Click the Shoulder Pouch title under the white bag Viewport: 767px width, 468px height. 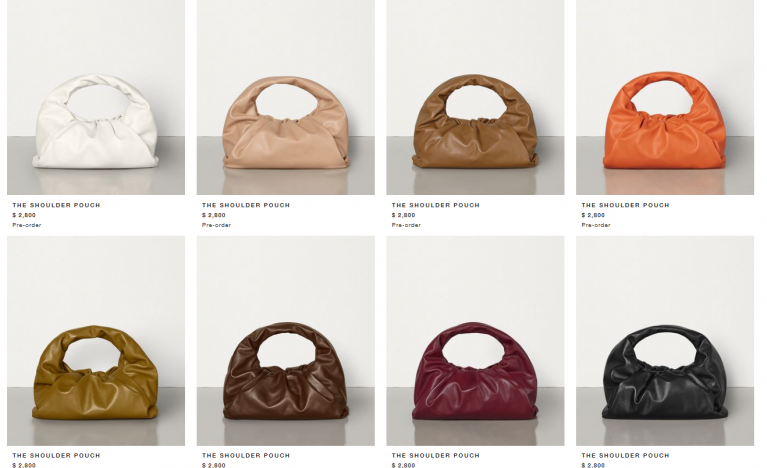(x=56, y=205)
